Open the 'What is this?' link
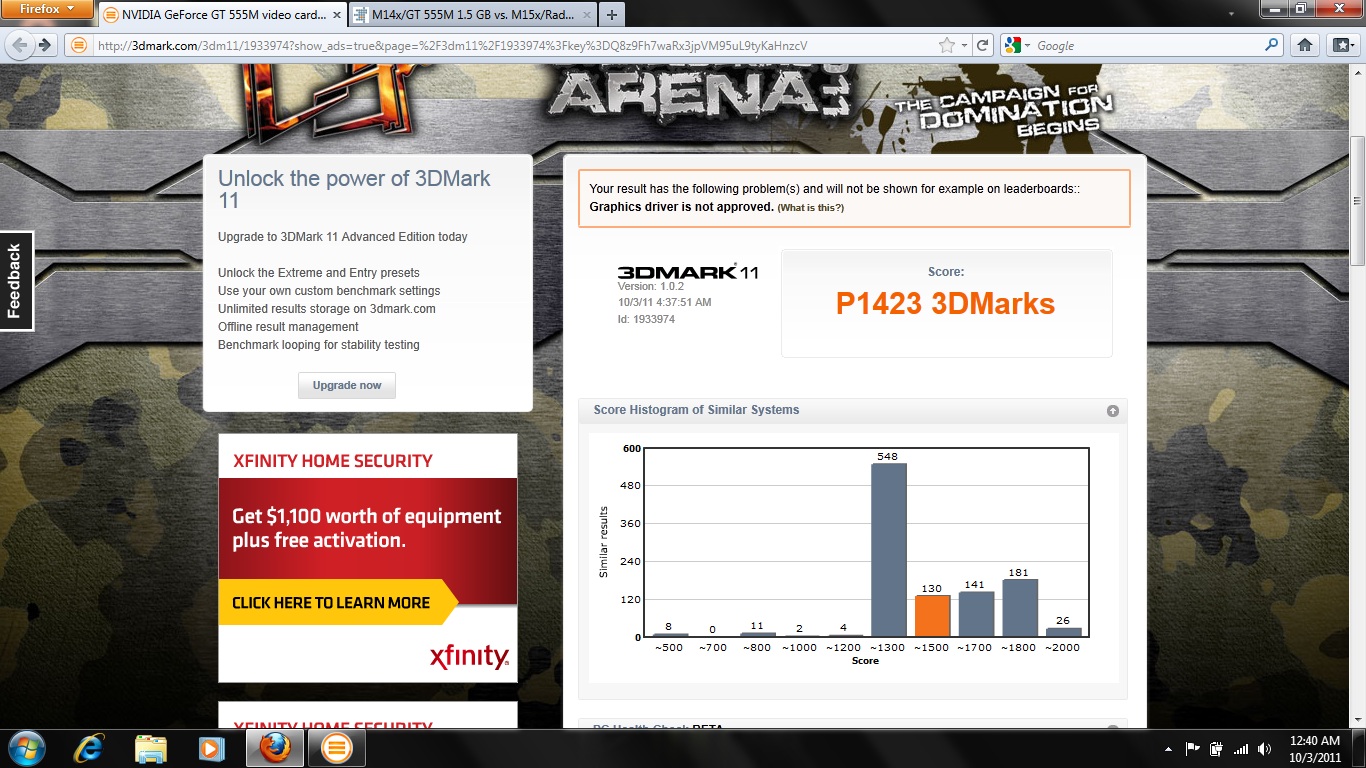1366x768 pixels. [x=811, y=207]
